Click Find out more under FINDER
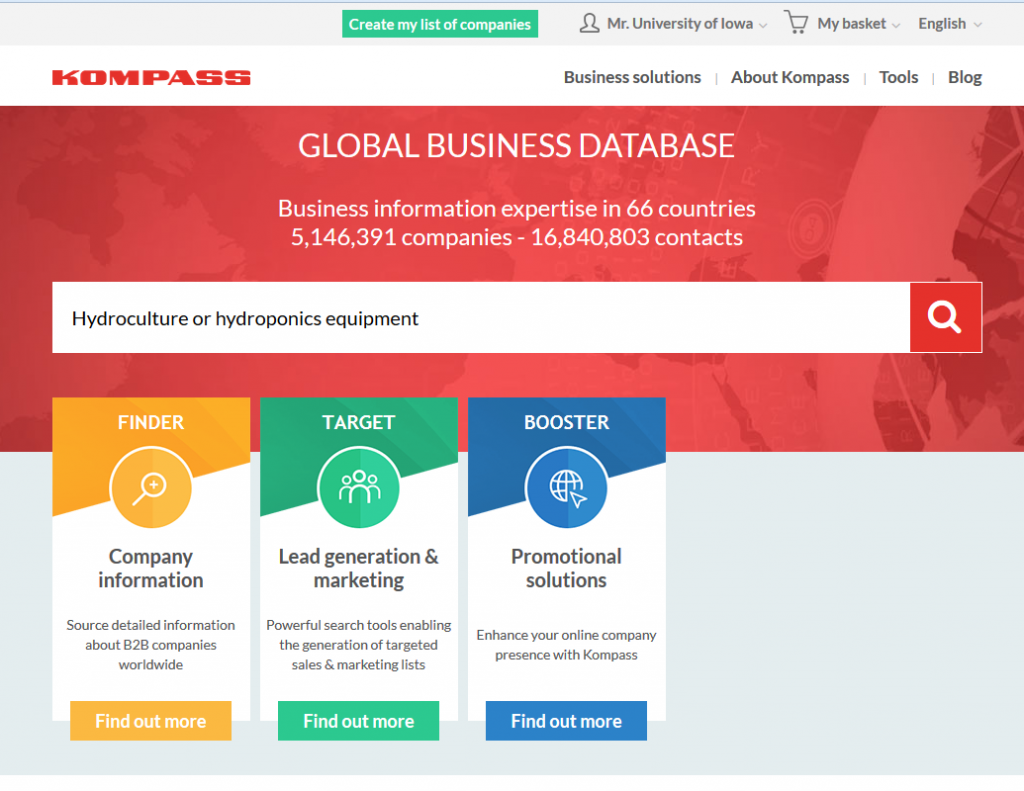 pyautogui.click(x=150, y=721)
